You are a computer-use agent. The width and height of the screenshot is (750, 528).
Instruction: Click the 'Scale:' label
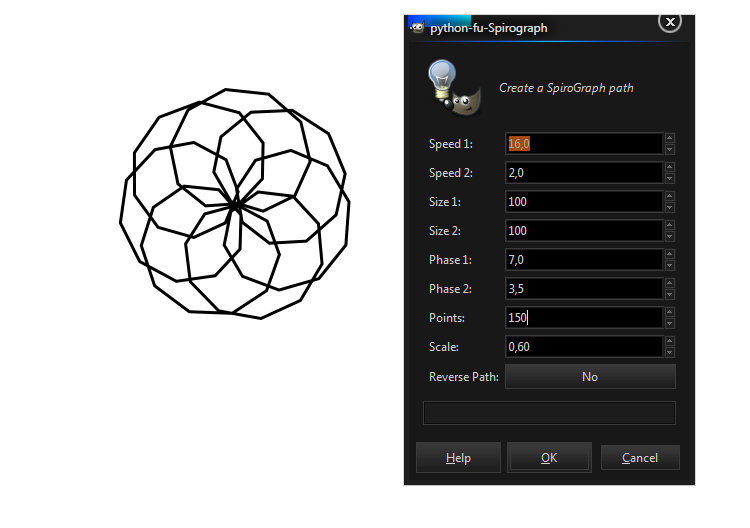(x=443, y=347)
